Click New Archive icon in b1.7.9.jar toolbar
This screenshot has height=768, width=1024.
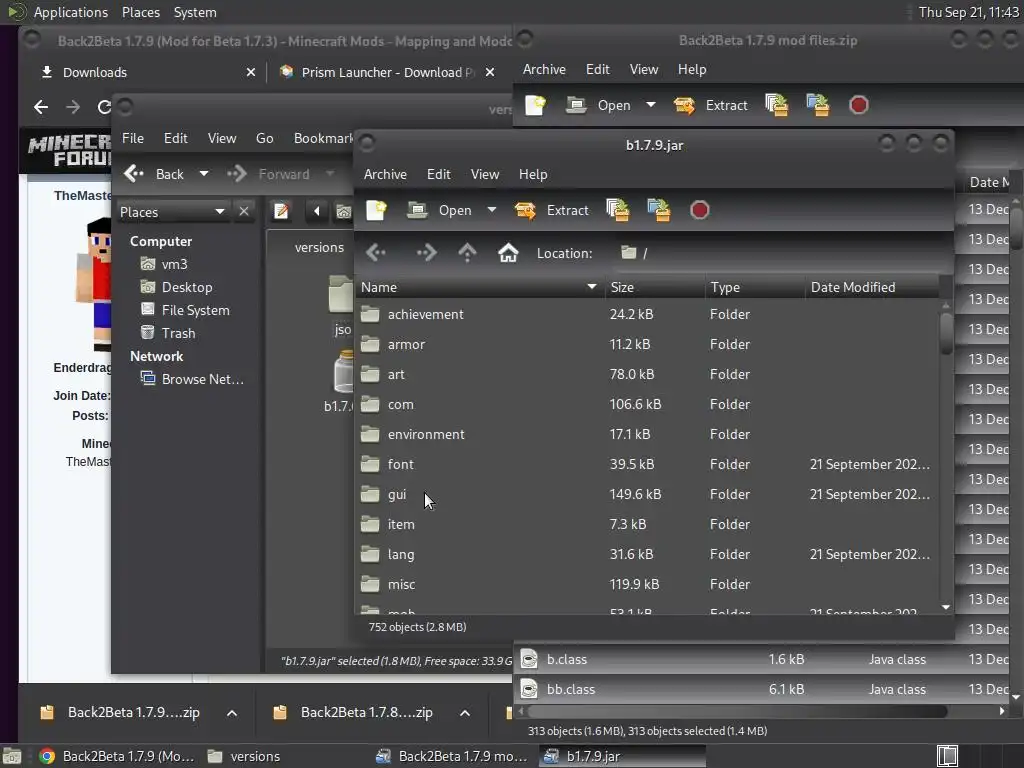click(x=376, y=210)
